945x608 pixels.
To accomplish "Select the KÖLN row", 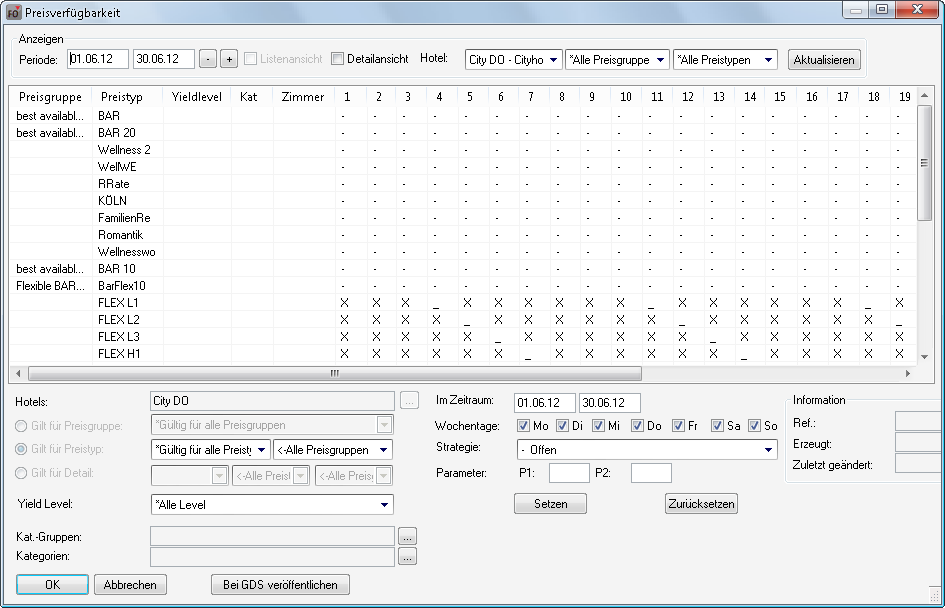I will coord(463,201).
